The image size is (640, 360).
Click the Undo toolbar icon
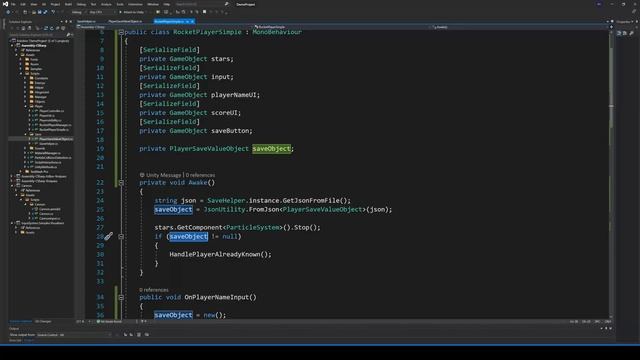coord(53,12)
